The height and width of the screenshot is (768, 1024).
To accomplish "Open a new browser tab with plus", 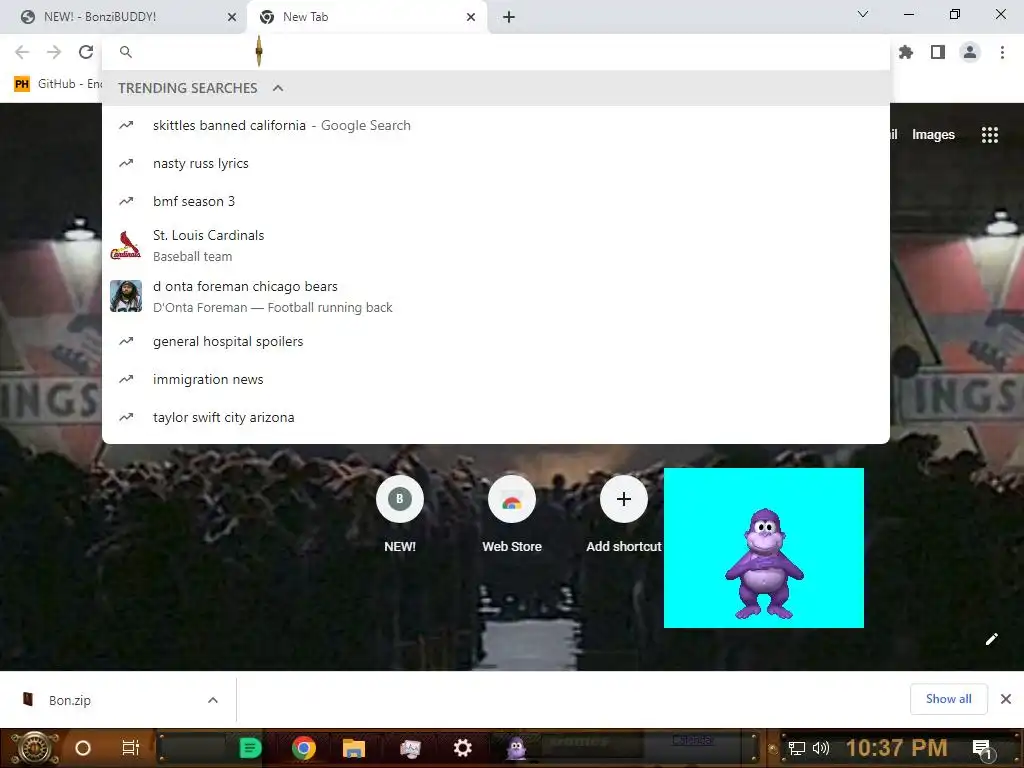I will [x=509, y=17].
